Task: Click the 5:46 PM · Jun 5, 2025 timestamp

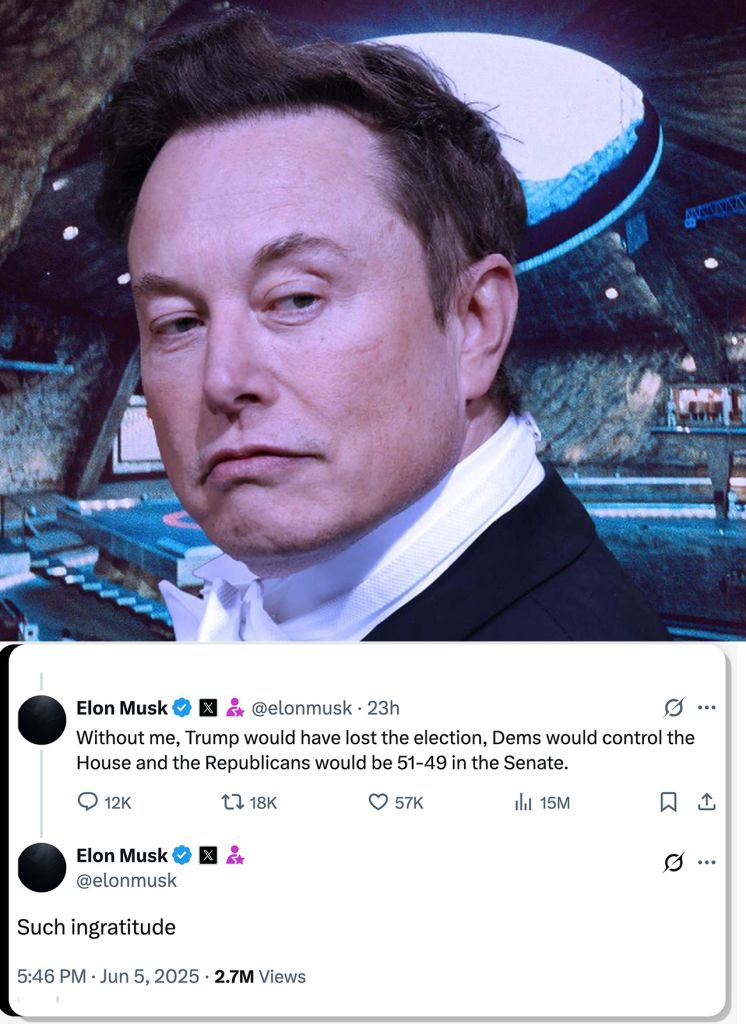Action: pos(108,976)
